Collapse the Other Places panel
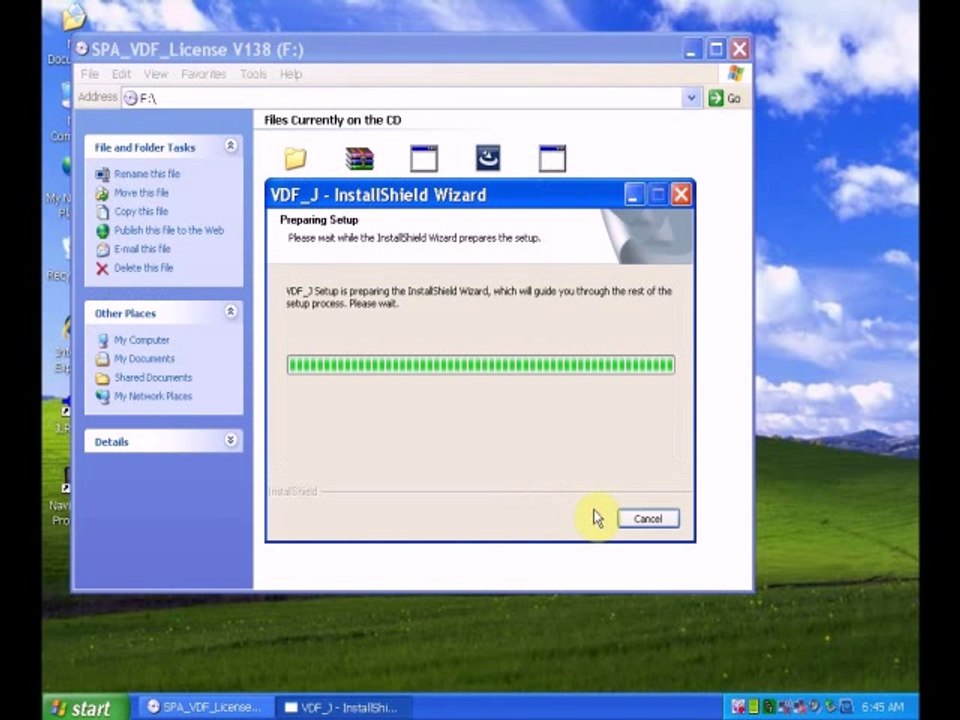The height and width of the screenshot is (720, 960). (231, 312)
